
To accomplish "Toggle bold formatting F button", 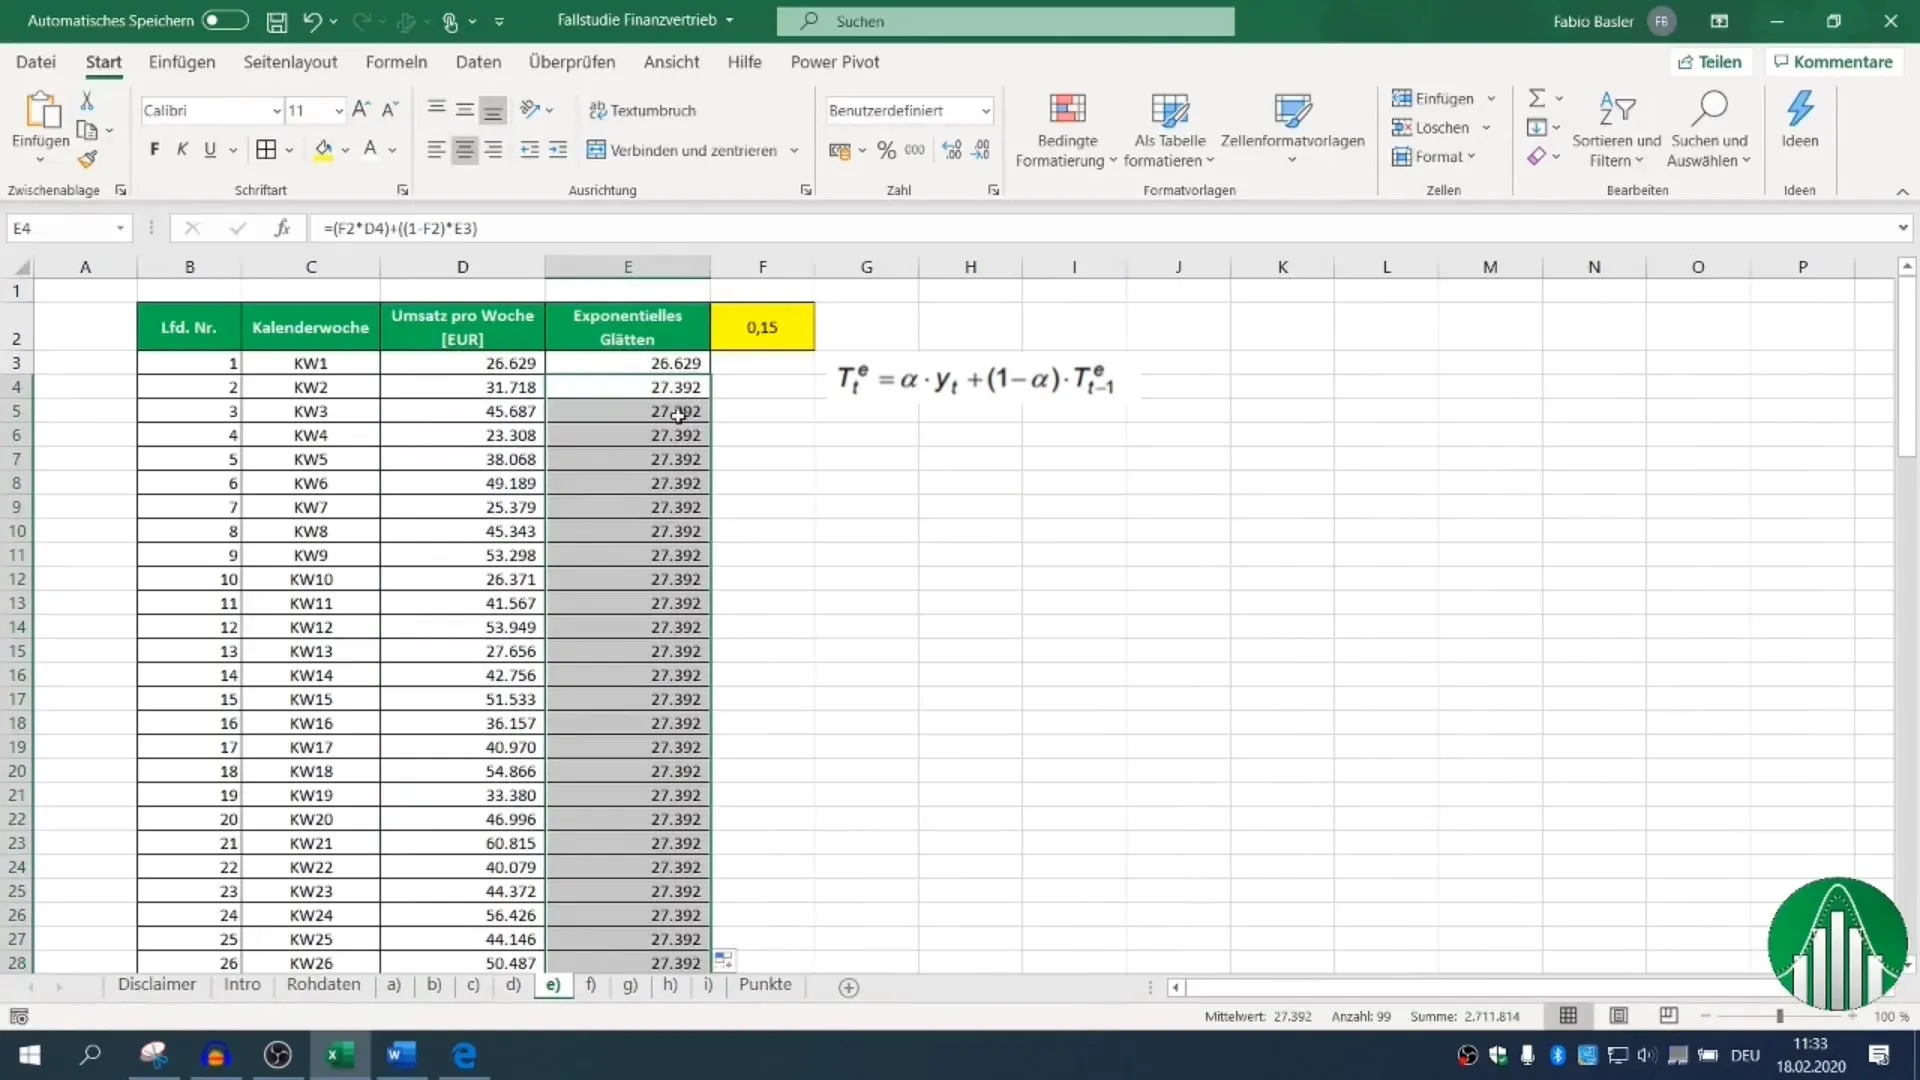I will pos(154,150).
